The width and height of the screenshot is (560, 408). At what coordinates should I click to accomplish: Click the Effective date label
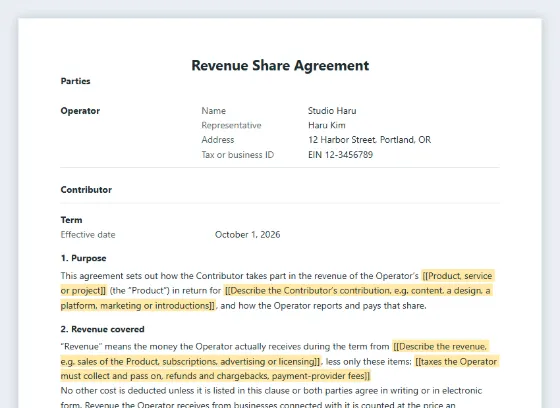coord(88,235)
